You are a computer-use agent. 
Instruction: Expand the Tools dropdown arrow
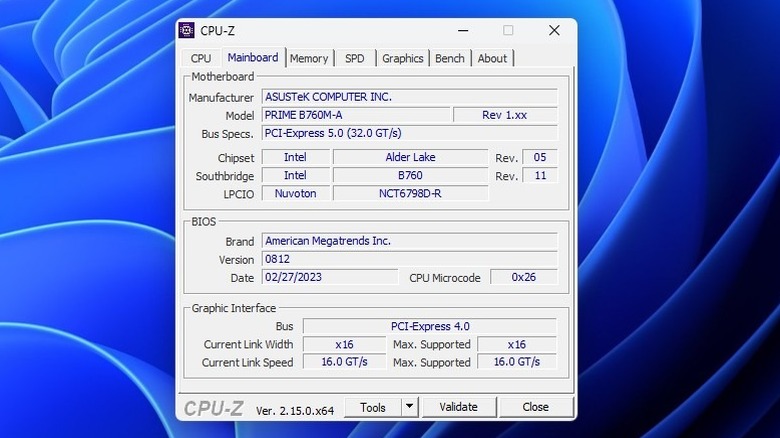tap(409, 407)
